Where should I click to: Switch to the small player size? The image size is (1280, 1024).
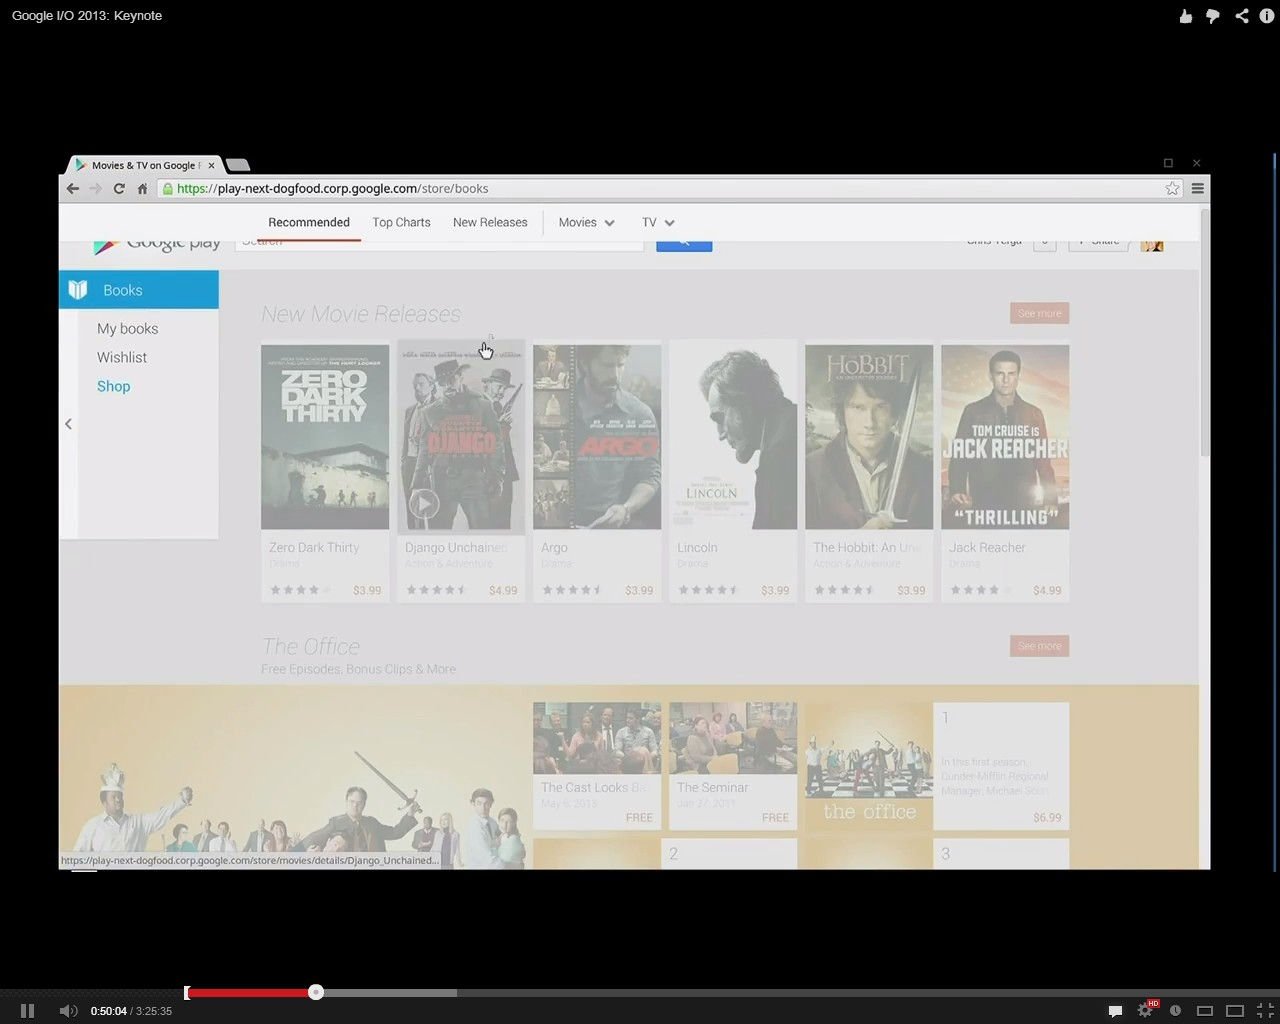[1205, 1011]
